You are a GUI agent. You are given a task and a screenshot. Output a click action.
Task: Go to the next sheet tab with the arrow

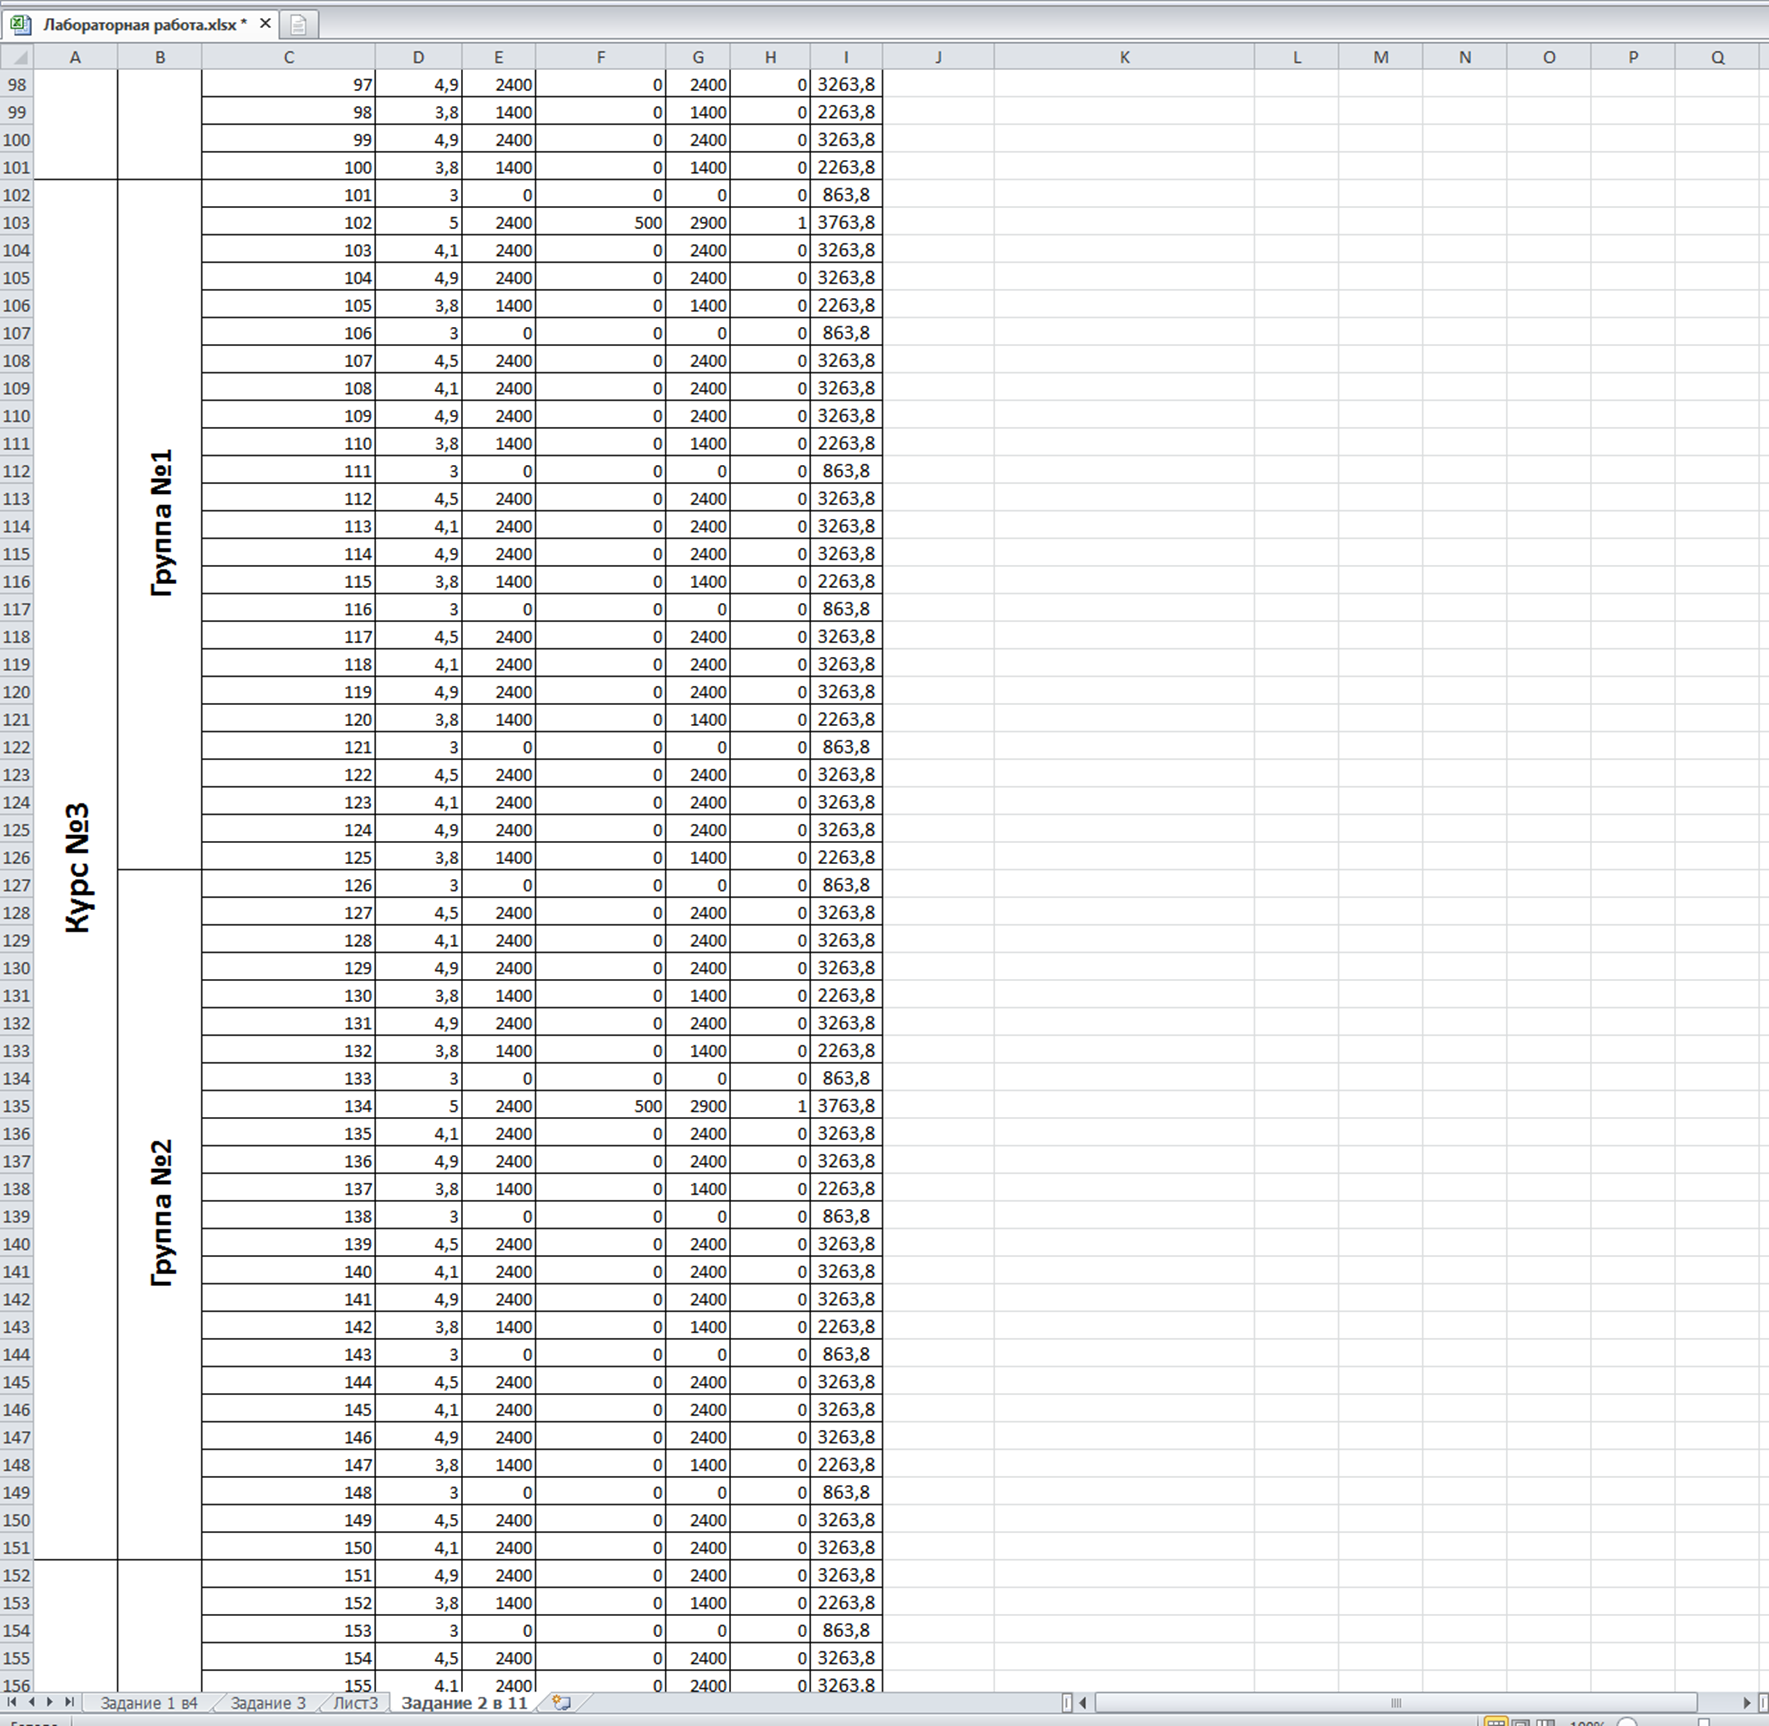49,1702
